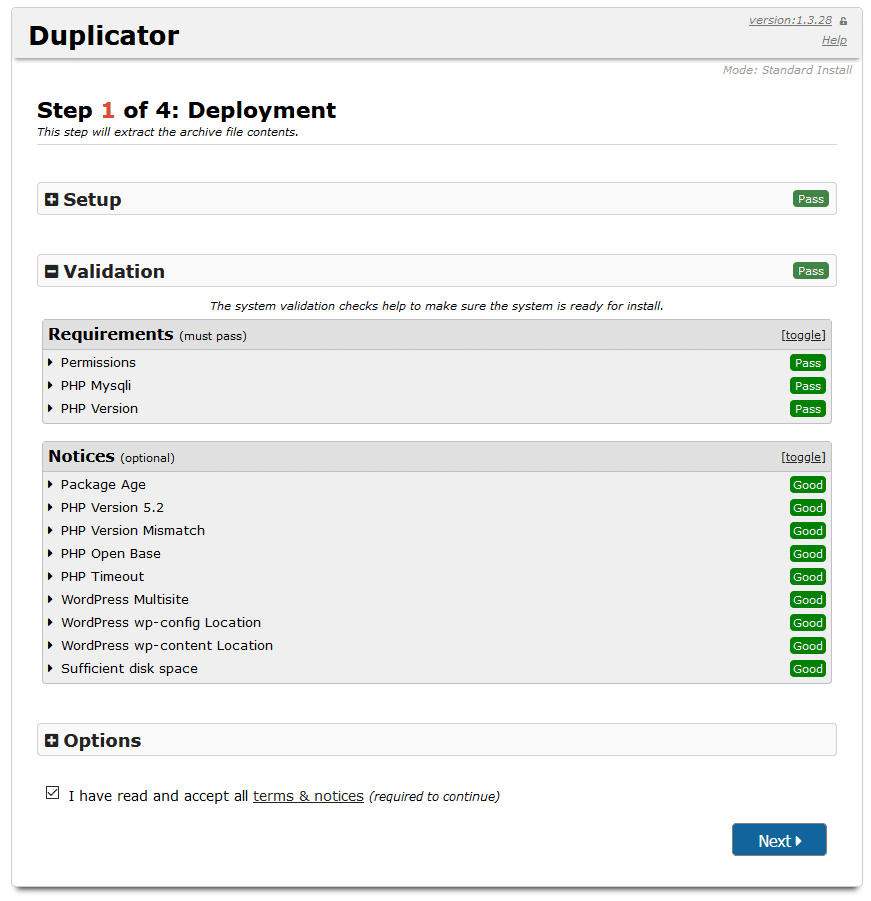
Task: Click the minus icon beside Validation
Action: pos(52,272)
